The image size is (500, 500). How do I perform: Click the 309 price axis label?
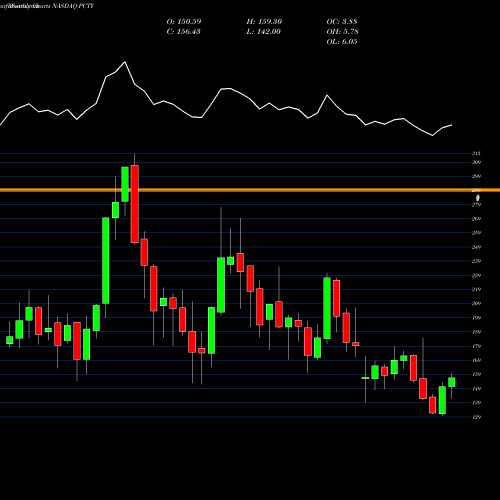click(x=476, y=162)
